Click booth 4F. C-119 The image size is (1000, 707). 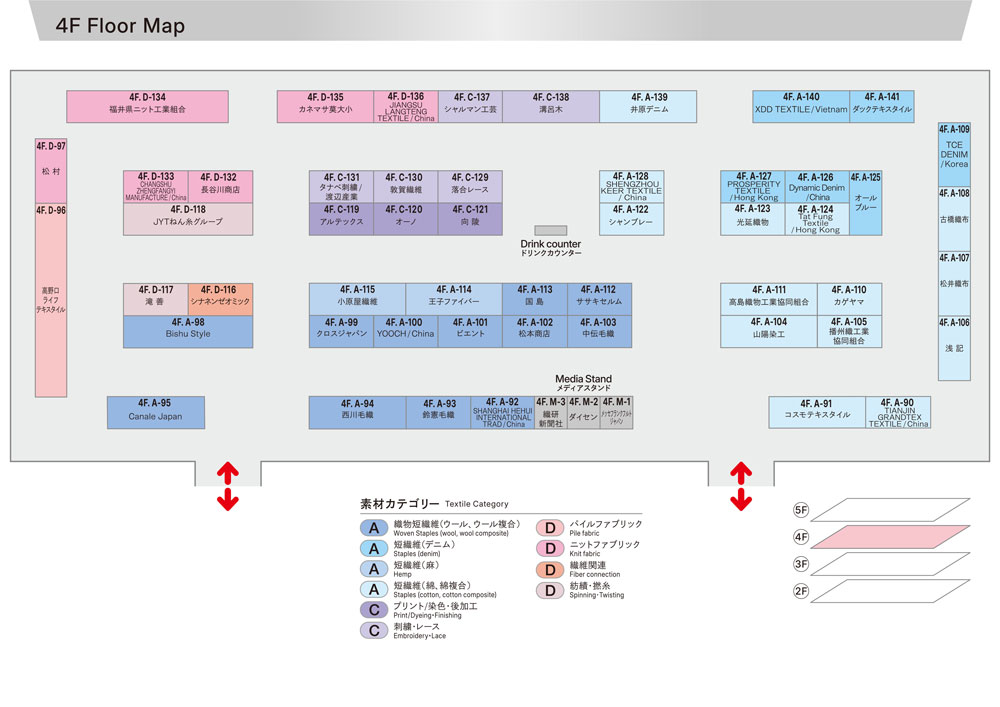(341, 219)
